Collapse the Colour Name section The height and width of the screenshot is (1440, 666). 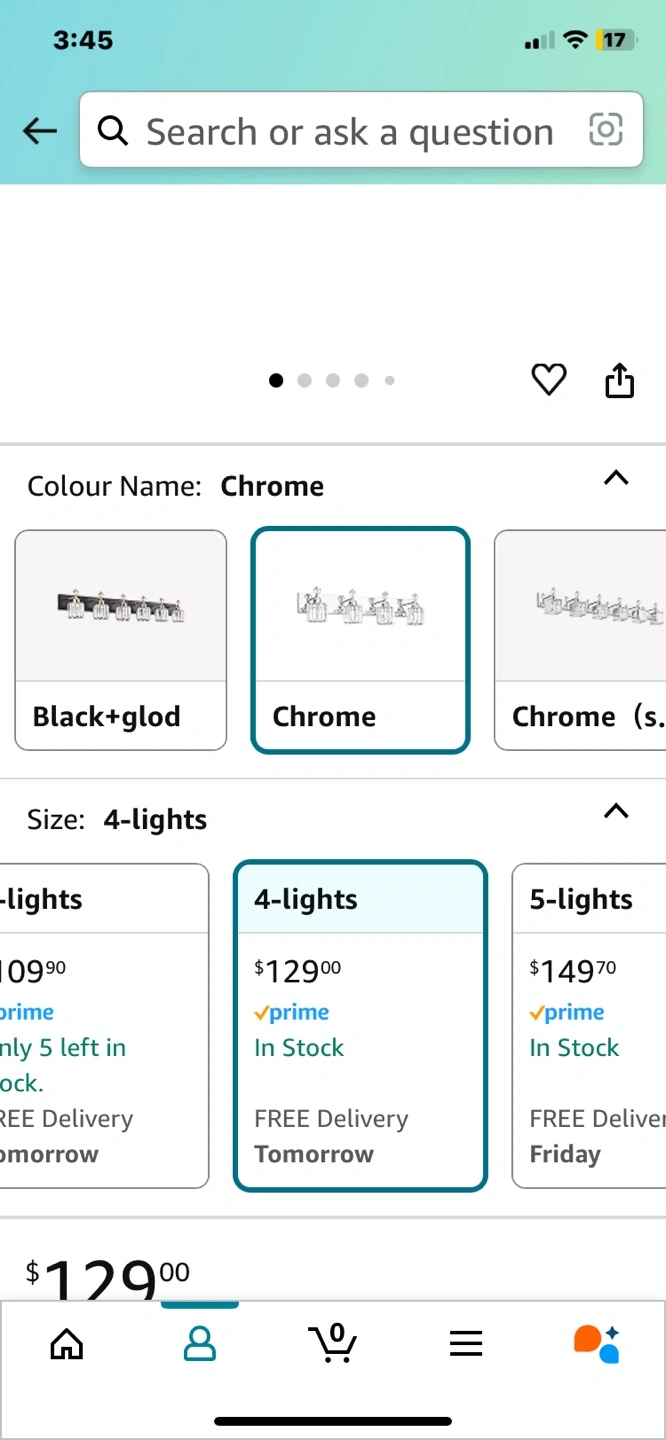tap(616, 478)
